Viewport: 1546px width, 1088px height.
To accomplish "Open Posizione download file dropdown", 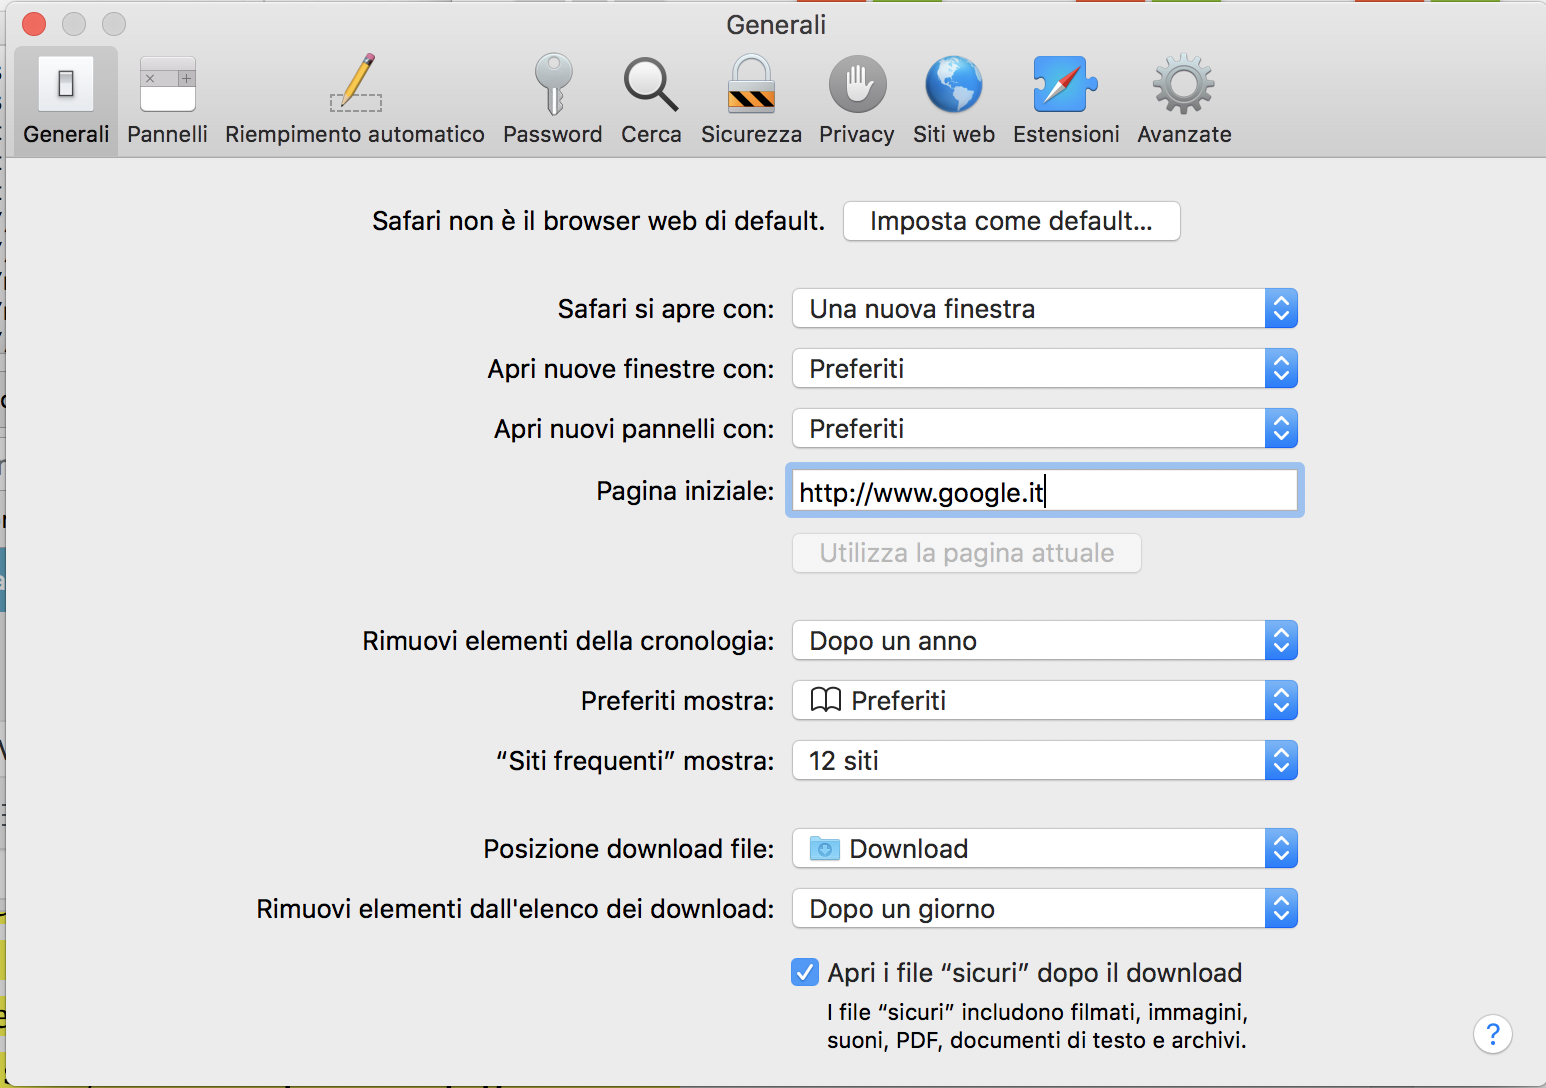I will click(x=1045, y=849).
